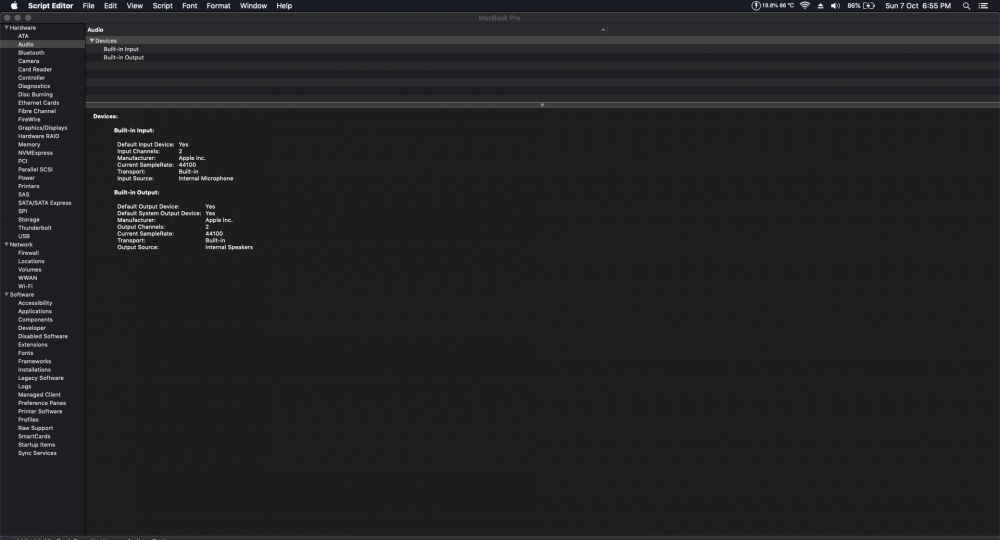
Task: Select Storage in sidebar
Action: pyautogui.click(x=28, y=219)
